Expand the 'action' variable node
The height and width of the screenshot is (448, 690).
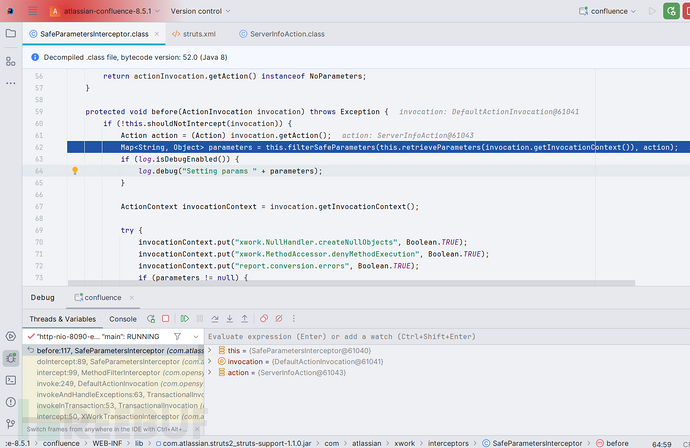[210, 372]
